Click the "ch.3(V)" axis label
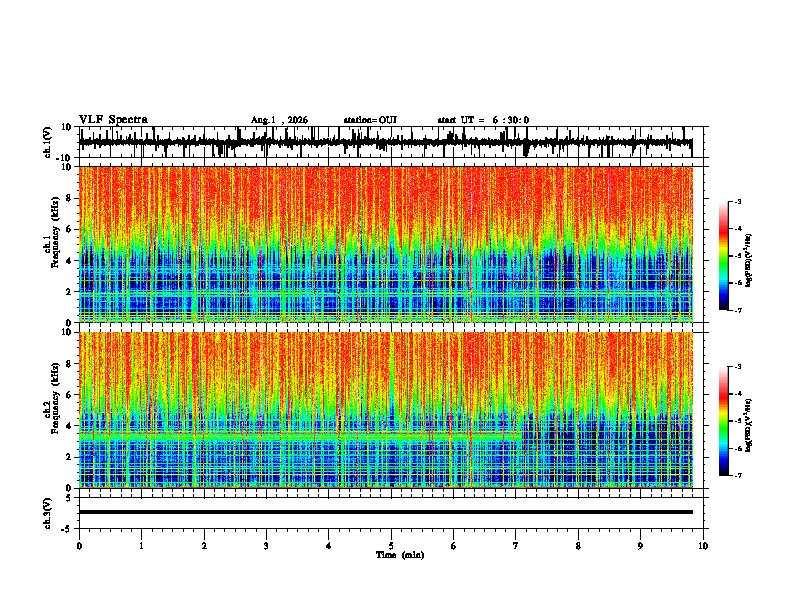This screenshot has width=792, height=612. (x=48, y=514)
